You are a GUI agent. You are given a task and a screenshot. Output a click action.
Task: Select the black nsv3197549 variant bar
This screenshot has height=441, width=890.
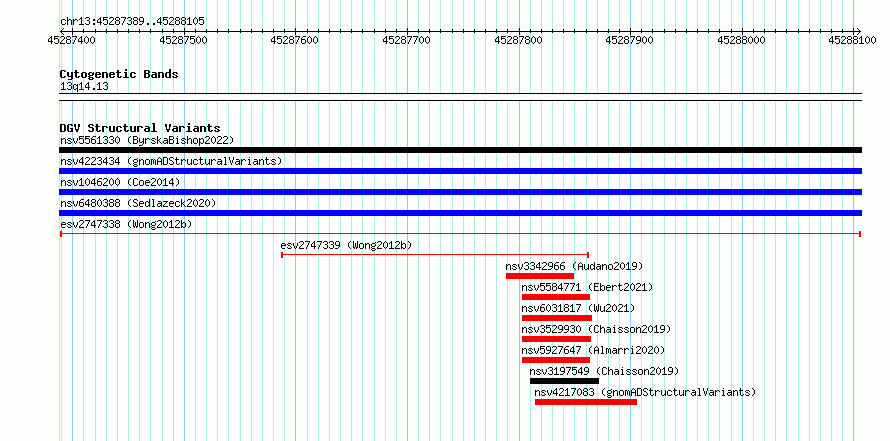point(564,381)
